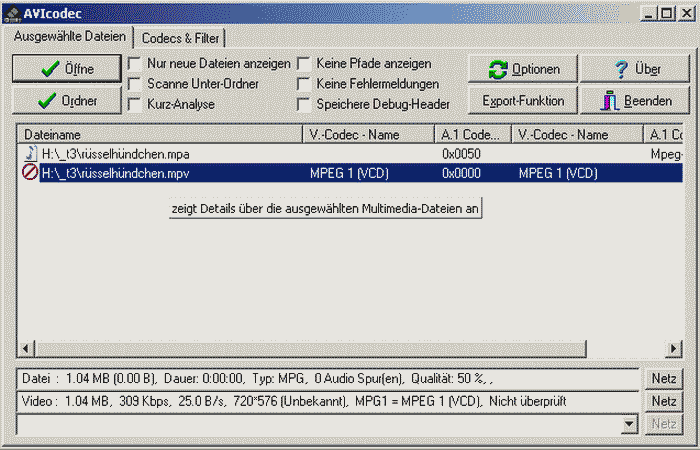Toggle the Scanne Unter-Ordner checkbox
Screen dimensions: 700x450
[134, 83]
